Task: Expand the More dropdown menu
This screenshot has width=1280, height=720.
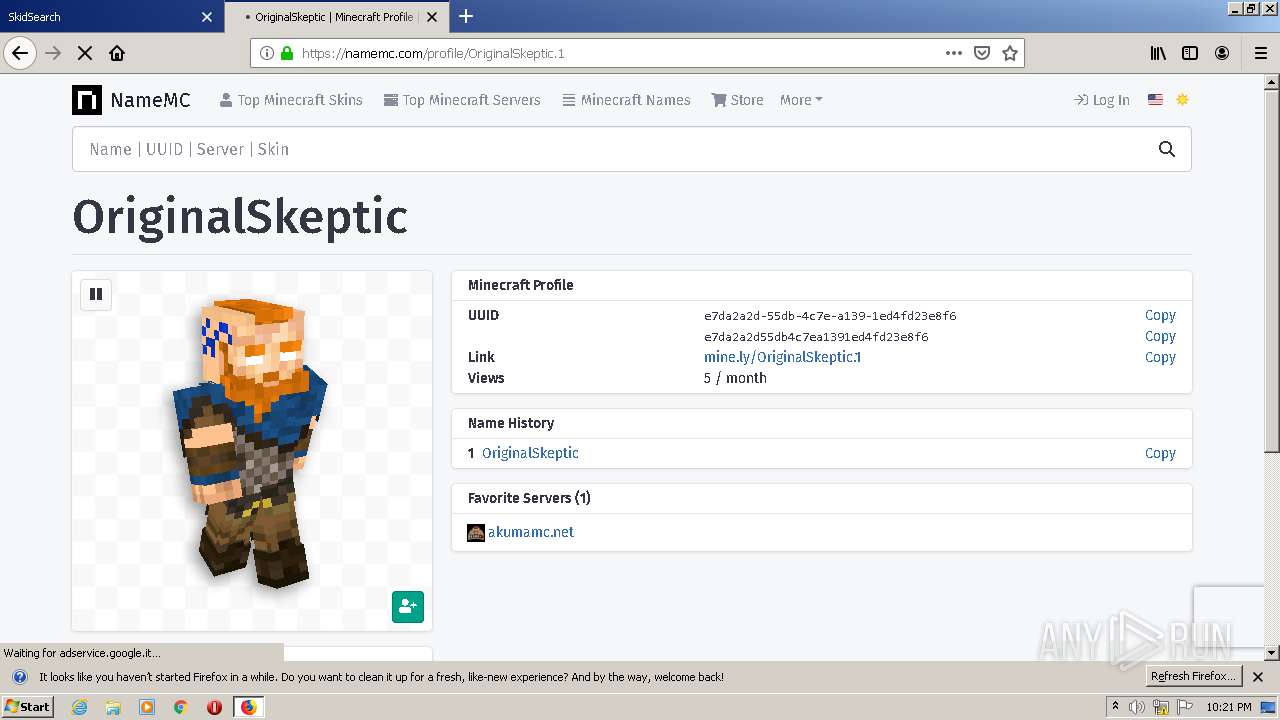Action: coord(801,100)
